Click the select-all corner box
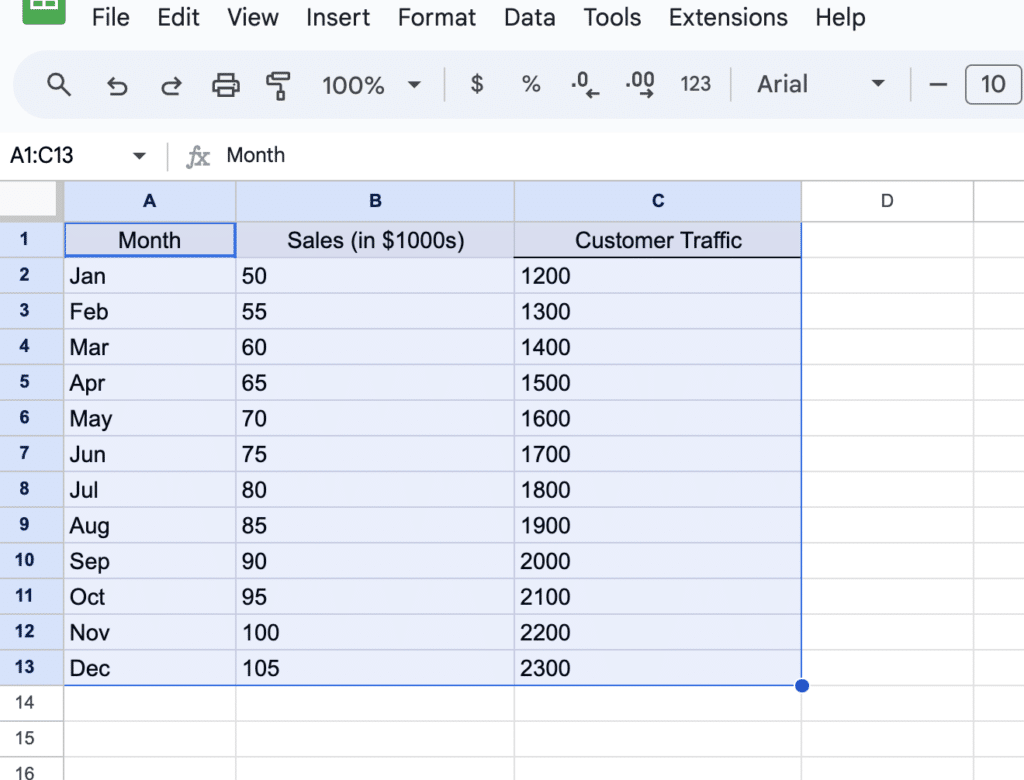This screenshot has width=1024, height=780. point(29,200)
